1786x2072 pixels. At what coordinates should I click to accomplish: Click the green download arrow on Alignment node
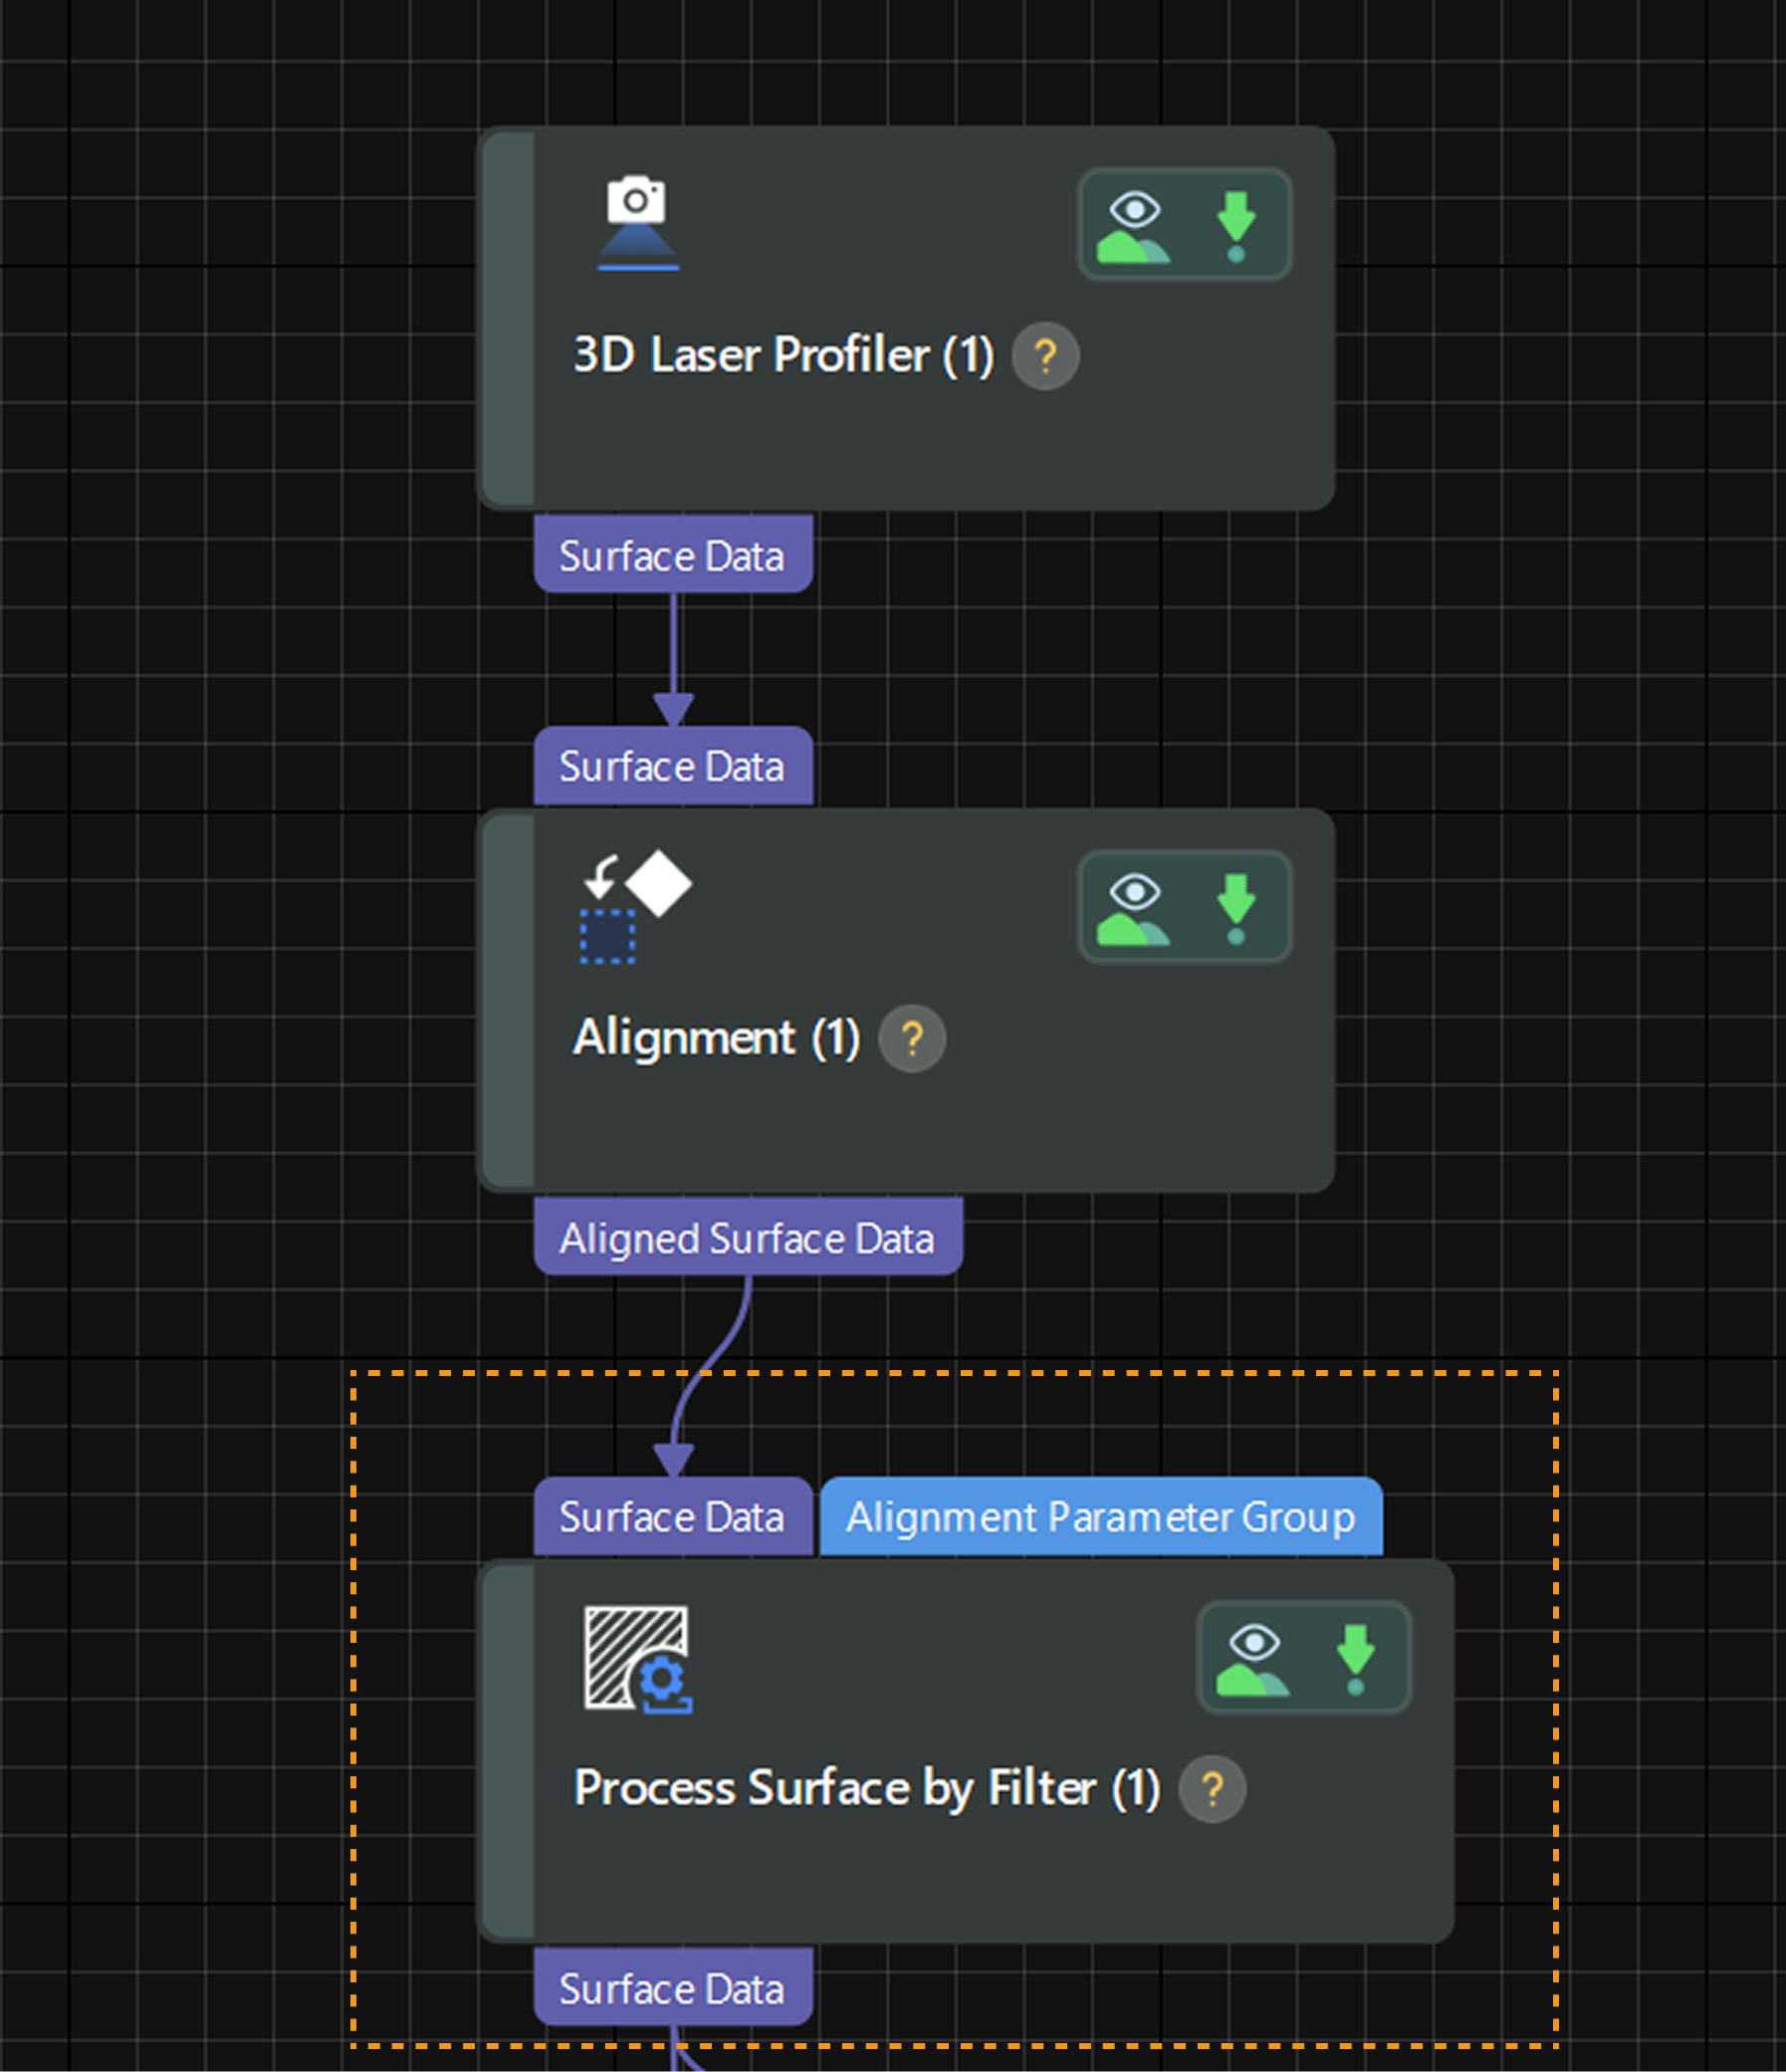[x=1237, y=898]
